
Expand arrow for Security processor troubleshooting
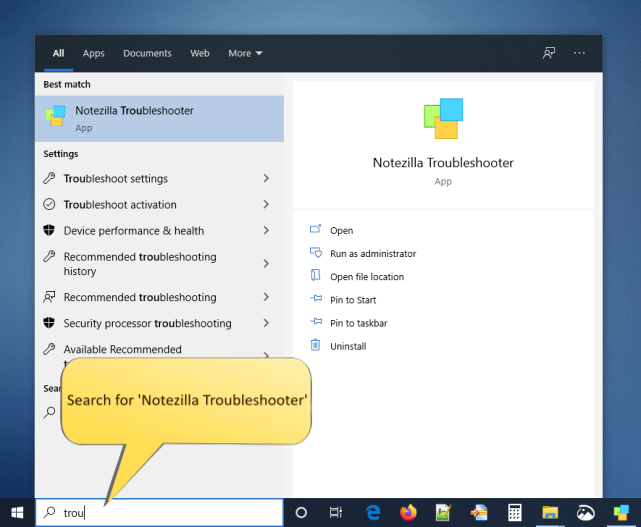click(267, 323)
